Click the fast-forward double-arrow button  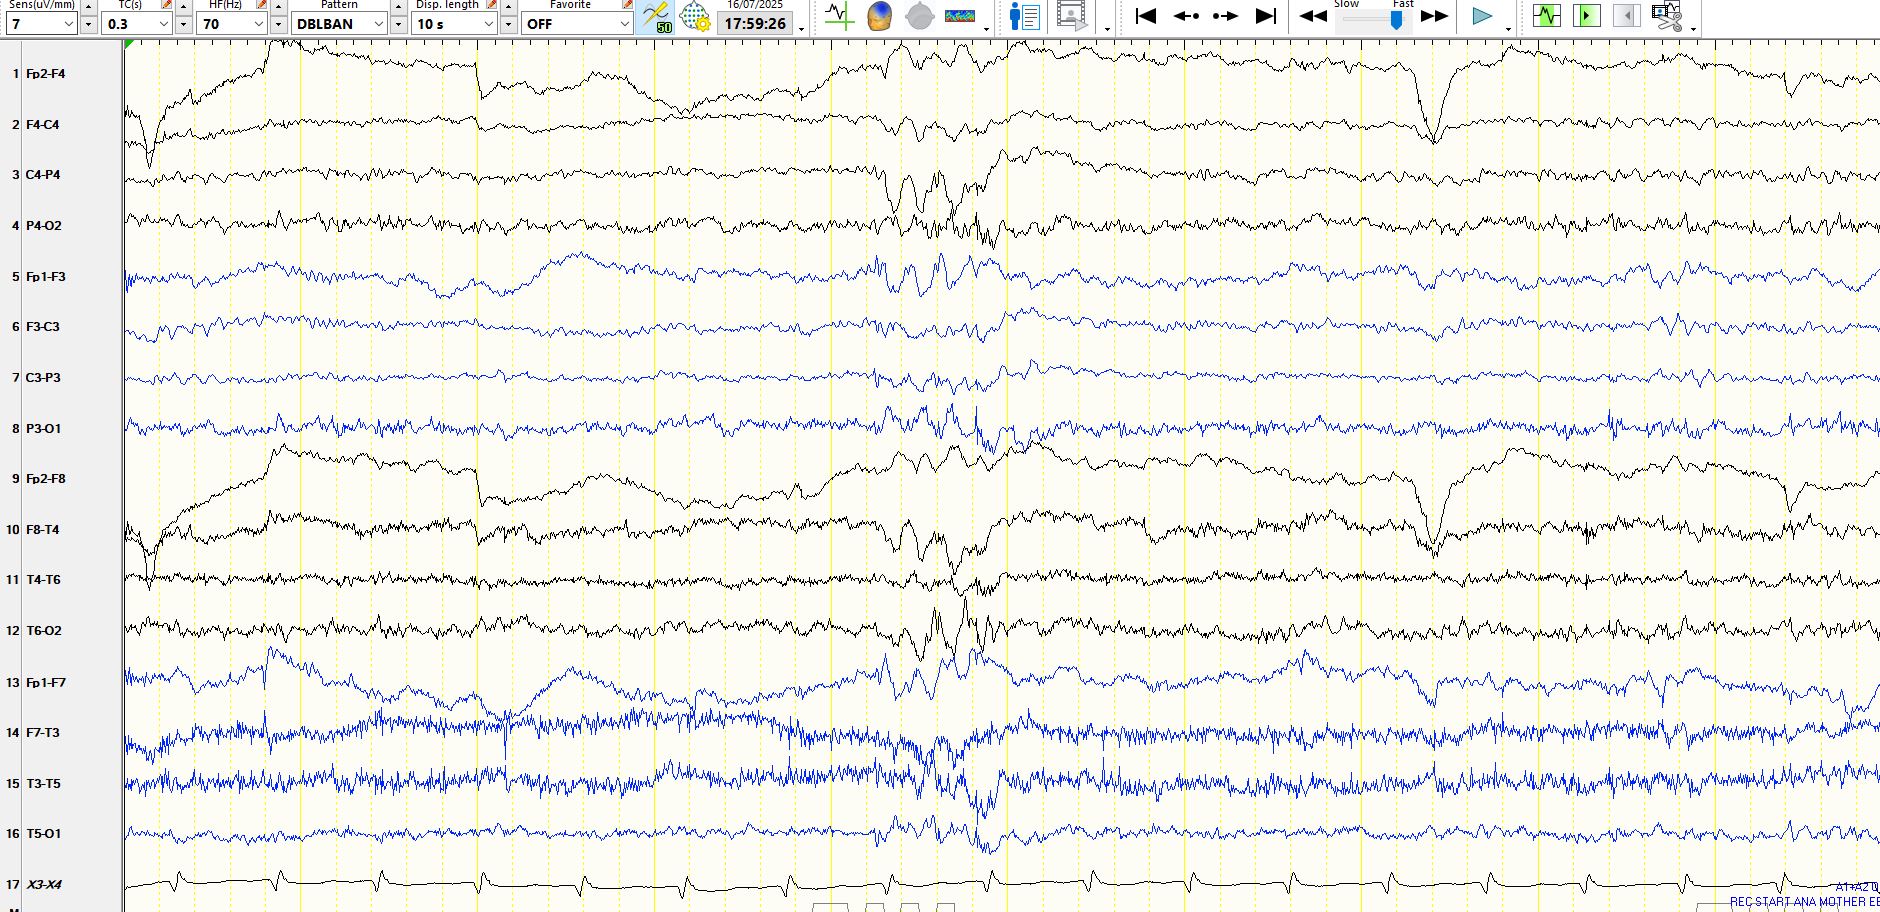[x=1435, y=16]
